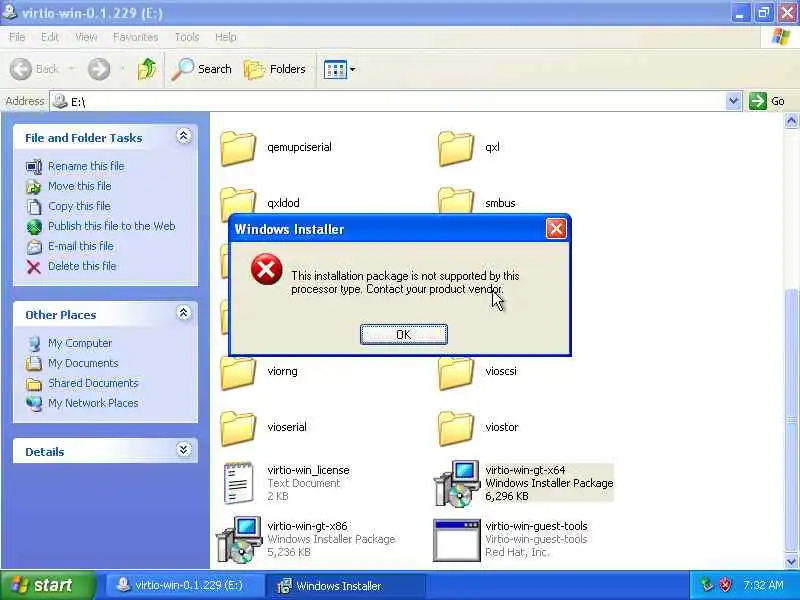
Task: Click the virtio-win_license file name
Action: click(308, 470)
